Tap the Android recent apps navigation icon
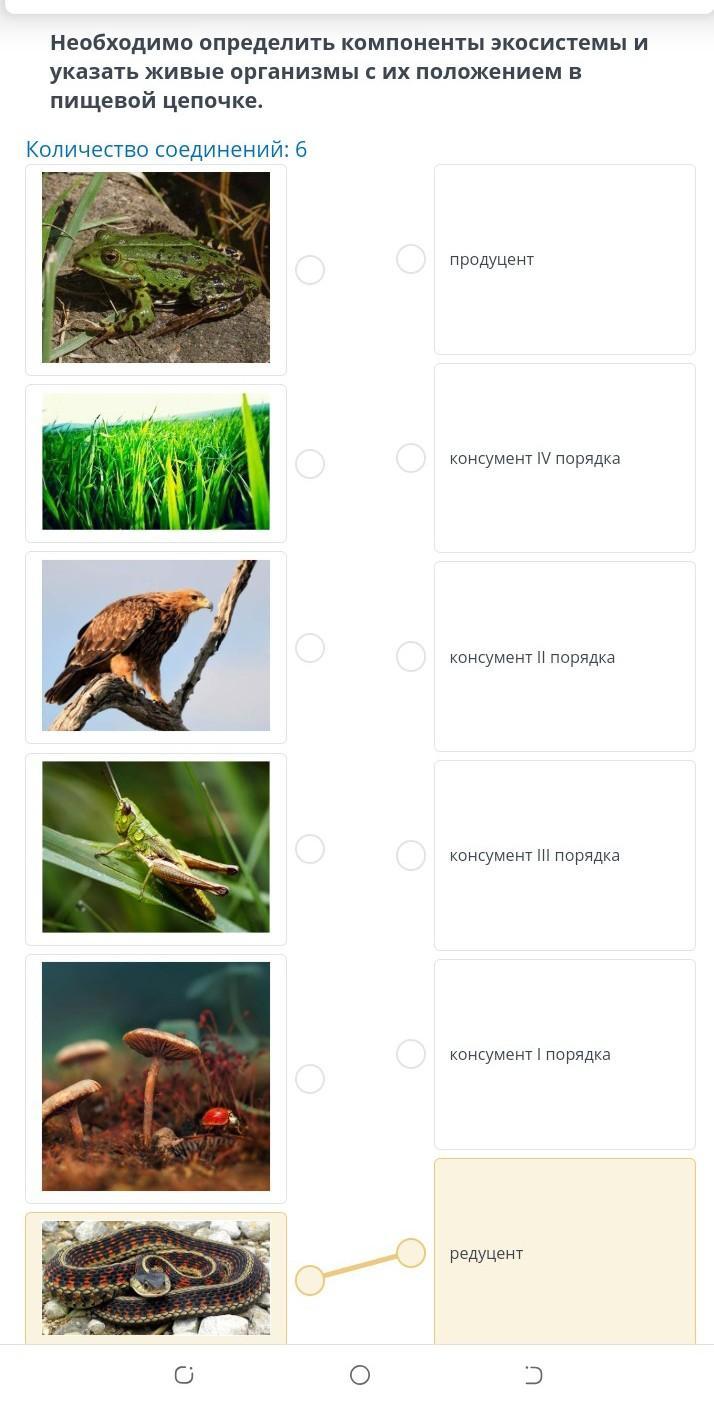714x1405 pixels. pos(184,1375)
